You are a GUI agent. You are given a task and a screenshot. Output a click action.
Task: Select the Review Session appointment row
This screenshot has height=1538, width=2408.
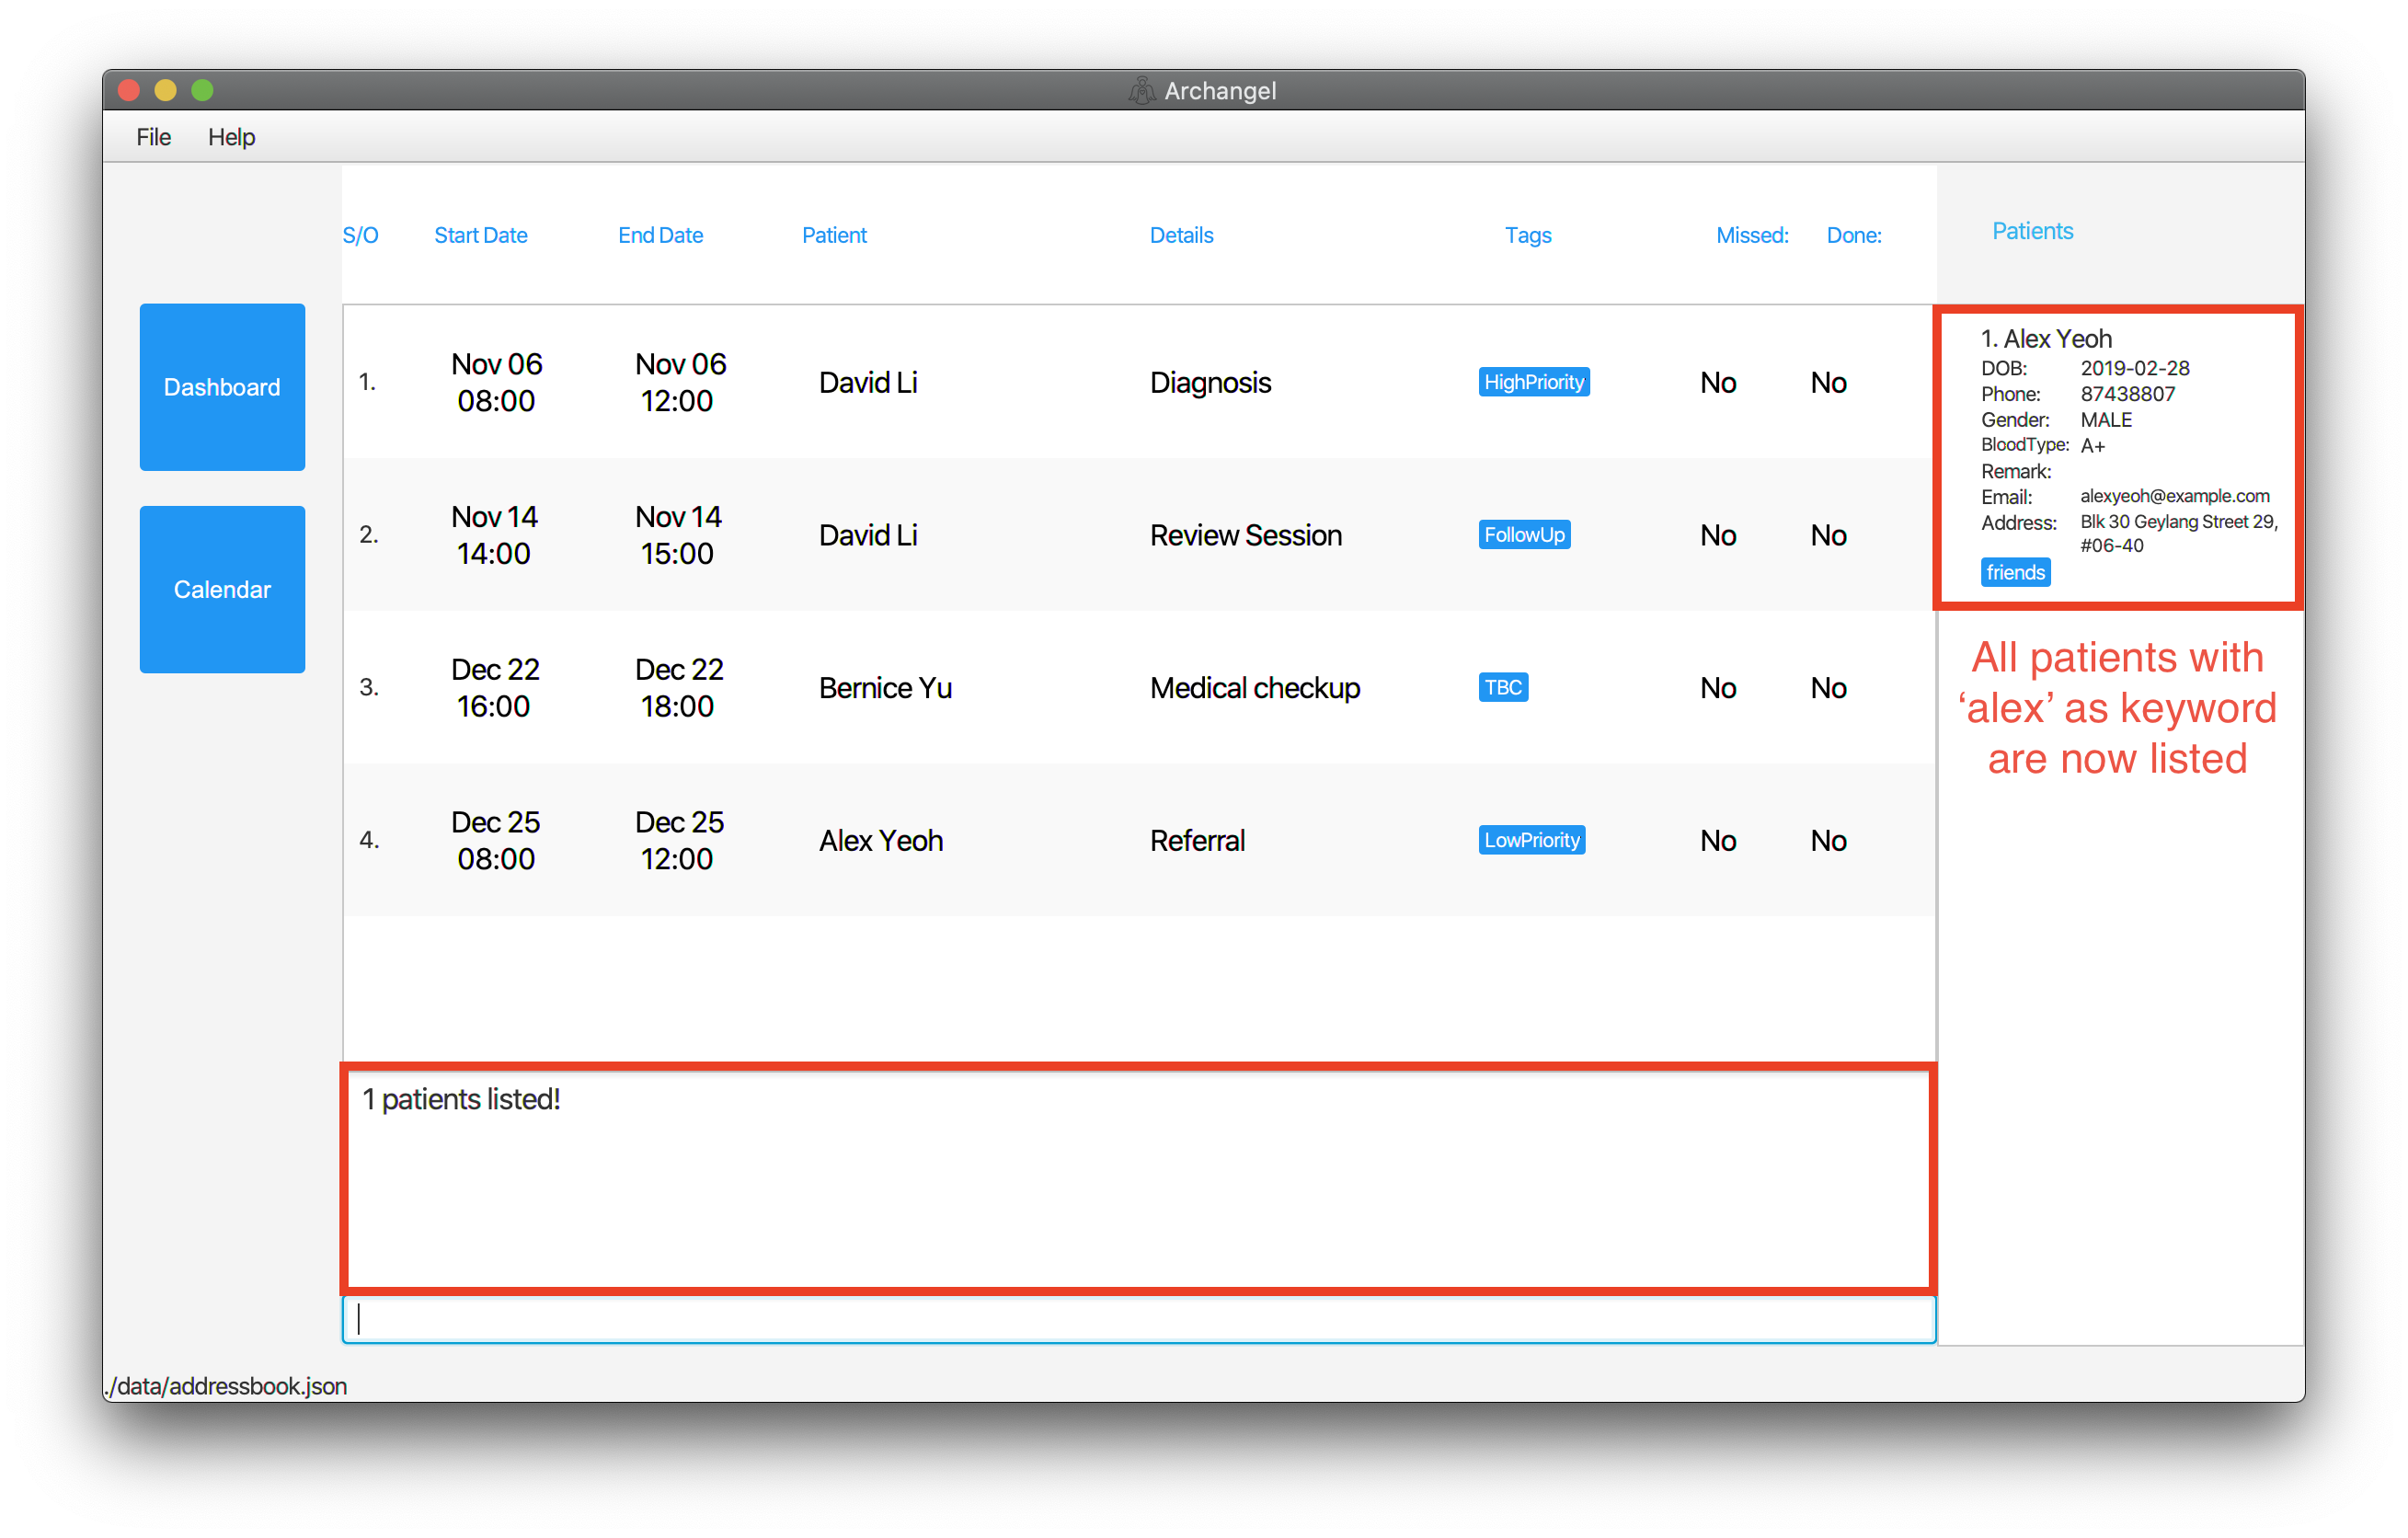click(1138, 535)
